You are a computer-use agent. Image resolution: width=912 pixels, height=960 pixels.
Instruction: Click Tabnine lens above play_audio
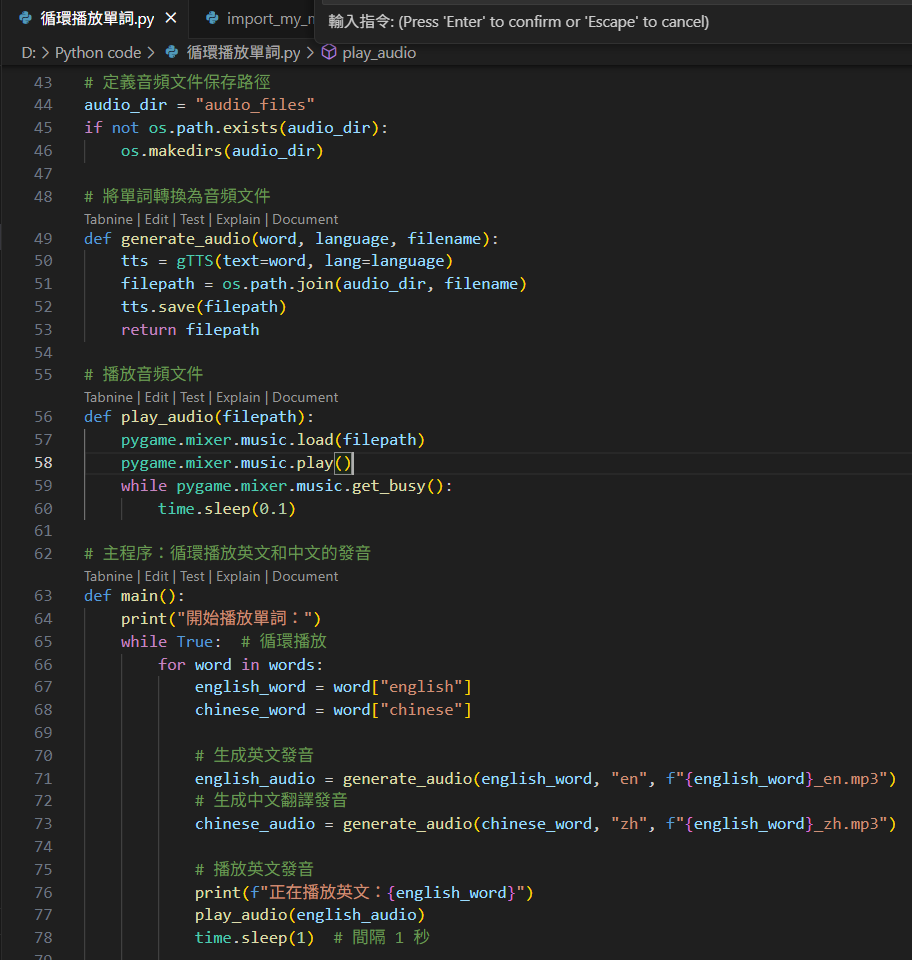coord(108,397)
